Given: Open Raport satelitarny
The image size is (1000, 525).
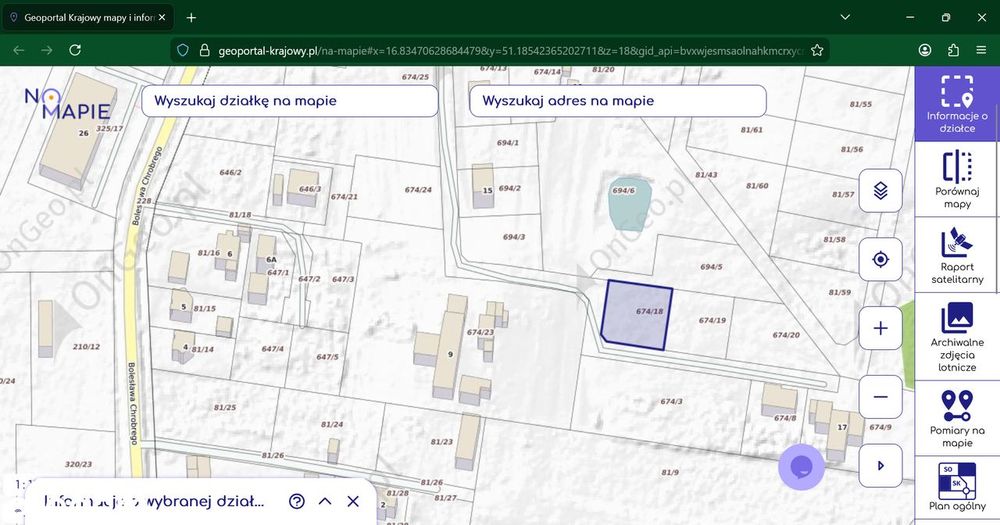Looking at the screenshot, I should point(957,255).
